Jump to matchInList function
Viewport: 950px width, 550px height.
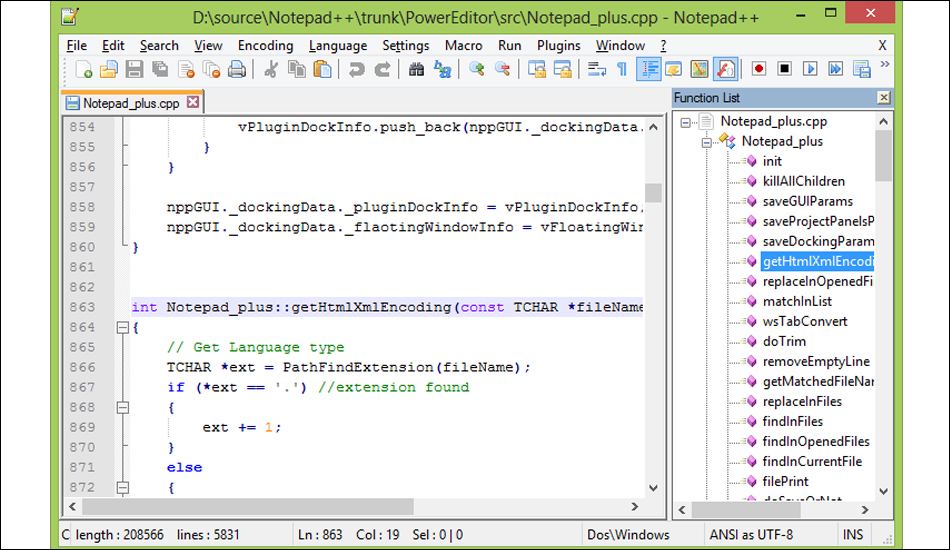tap(797, 301)
